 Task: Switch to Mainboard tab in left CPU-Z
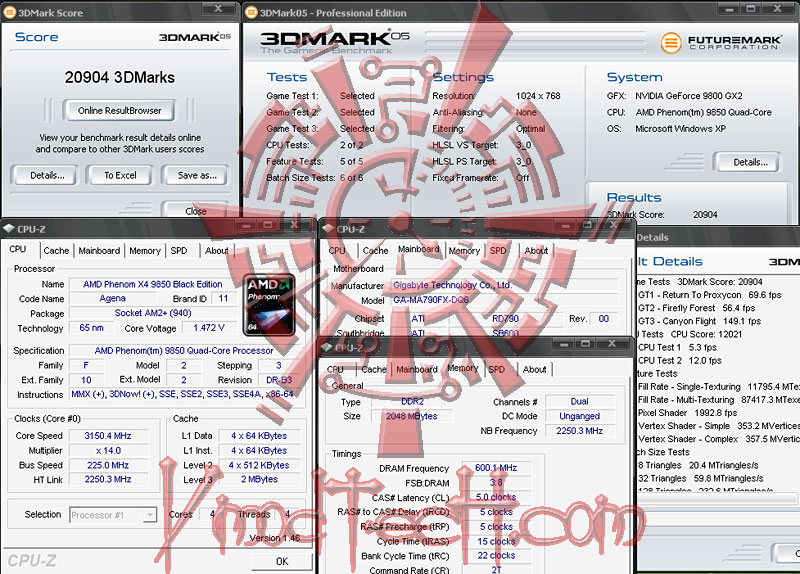[99, 251]
